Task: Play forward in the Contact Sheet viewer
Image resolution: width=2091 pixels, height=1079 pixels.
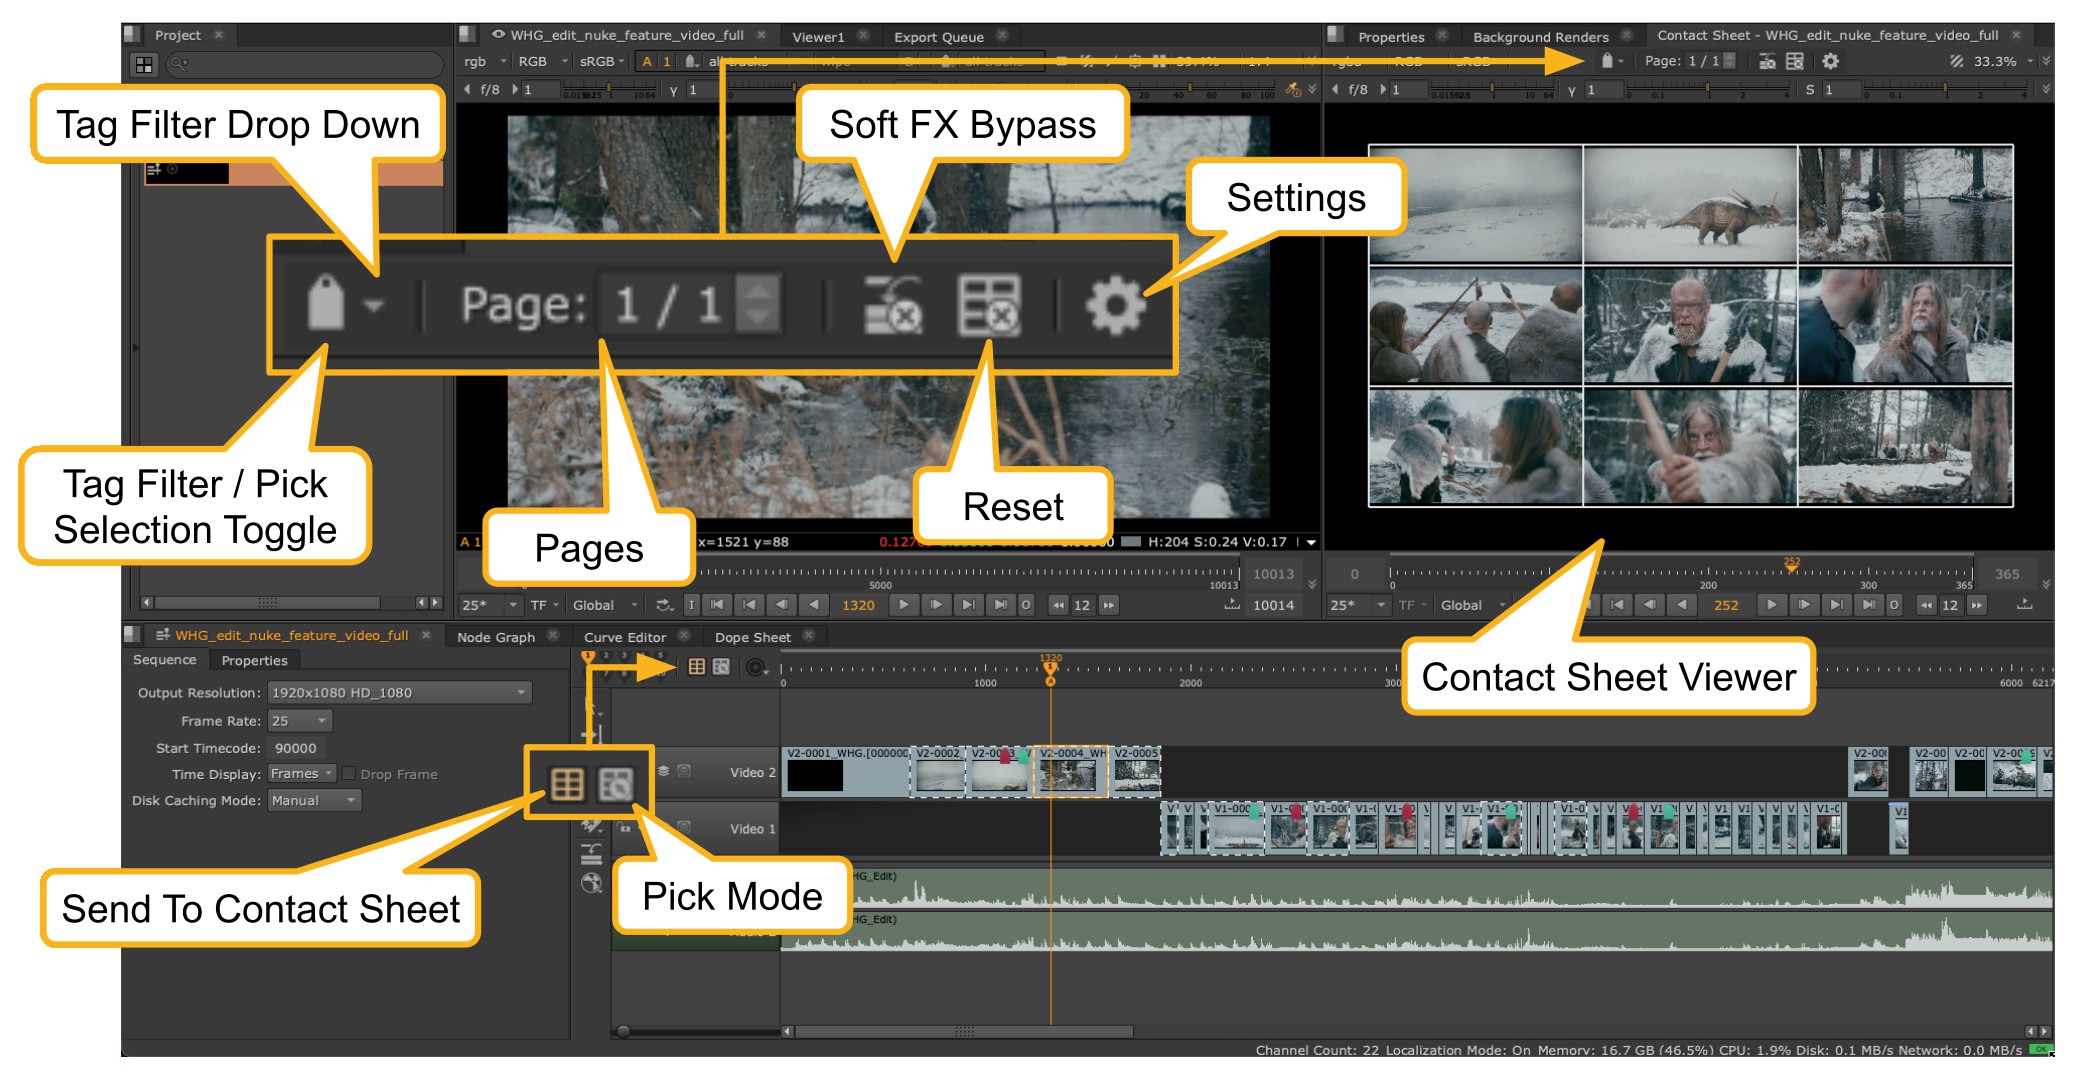Action: [x=1771, y=605]
